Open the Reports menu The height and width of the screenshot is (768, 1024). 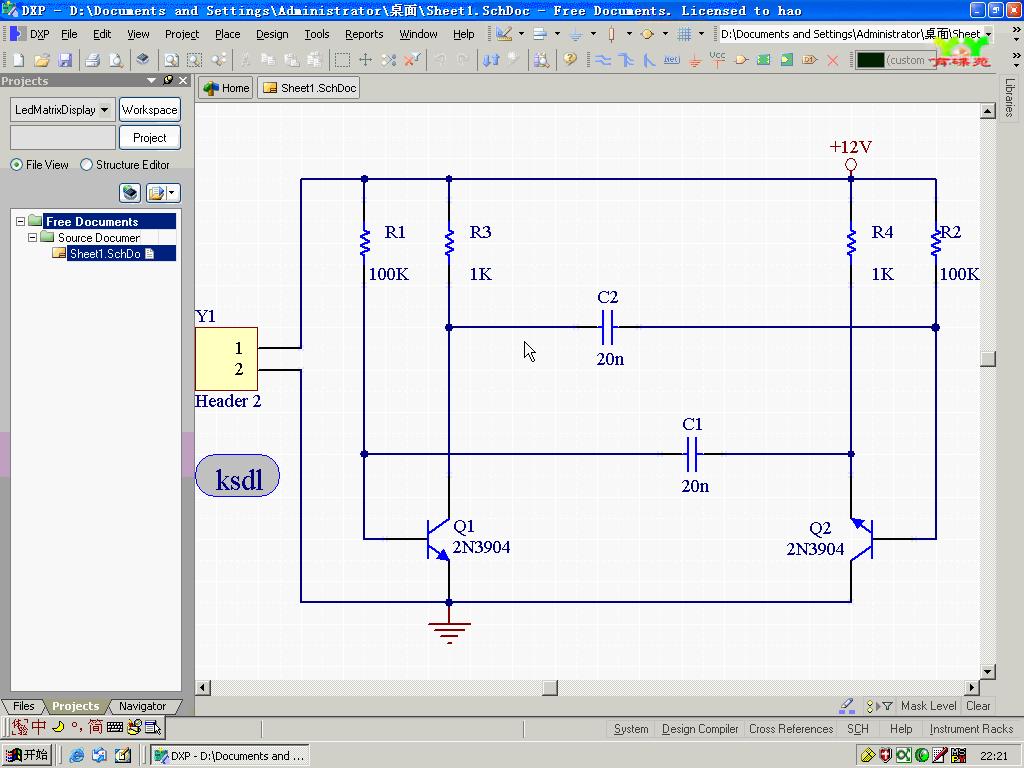(x=364, y=34)
